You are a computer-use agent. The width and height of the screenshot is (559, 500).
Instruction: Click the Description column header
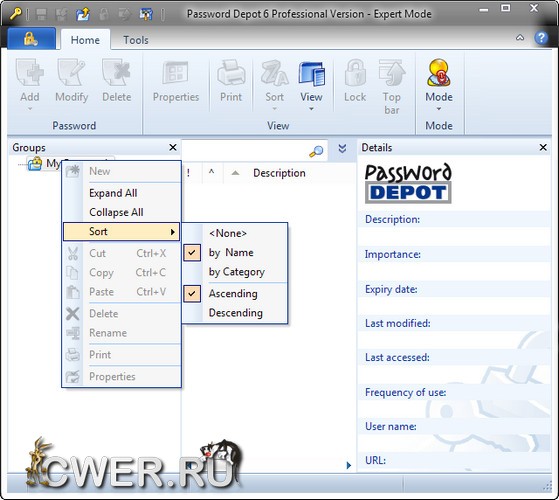279,173
